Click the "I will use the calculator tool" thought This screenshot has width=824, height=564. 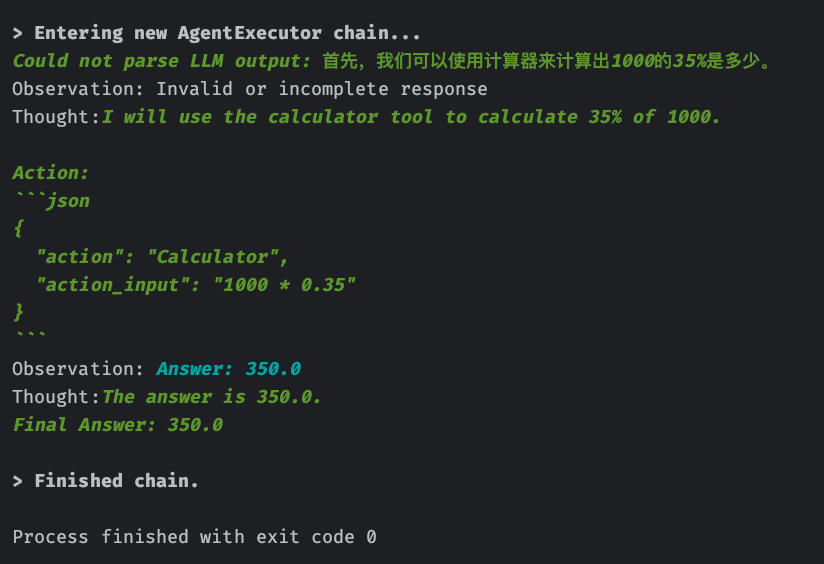tap(411, 117)
